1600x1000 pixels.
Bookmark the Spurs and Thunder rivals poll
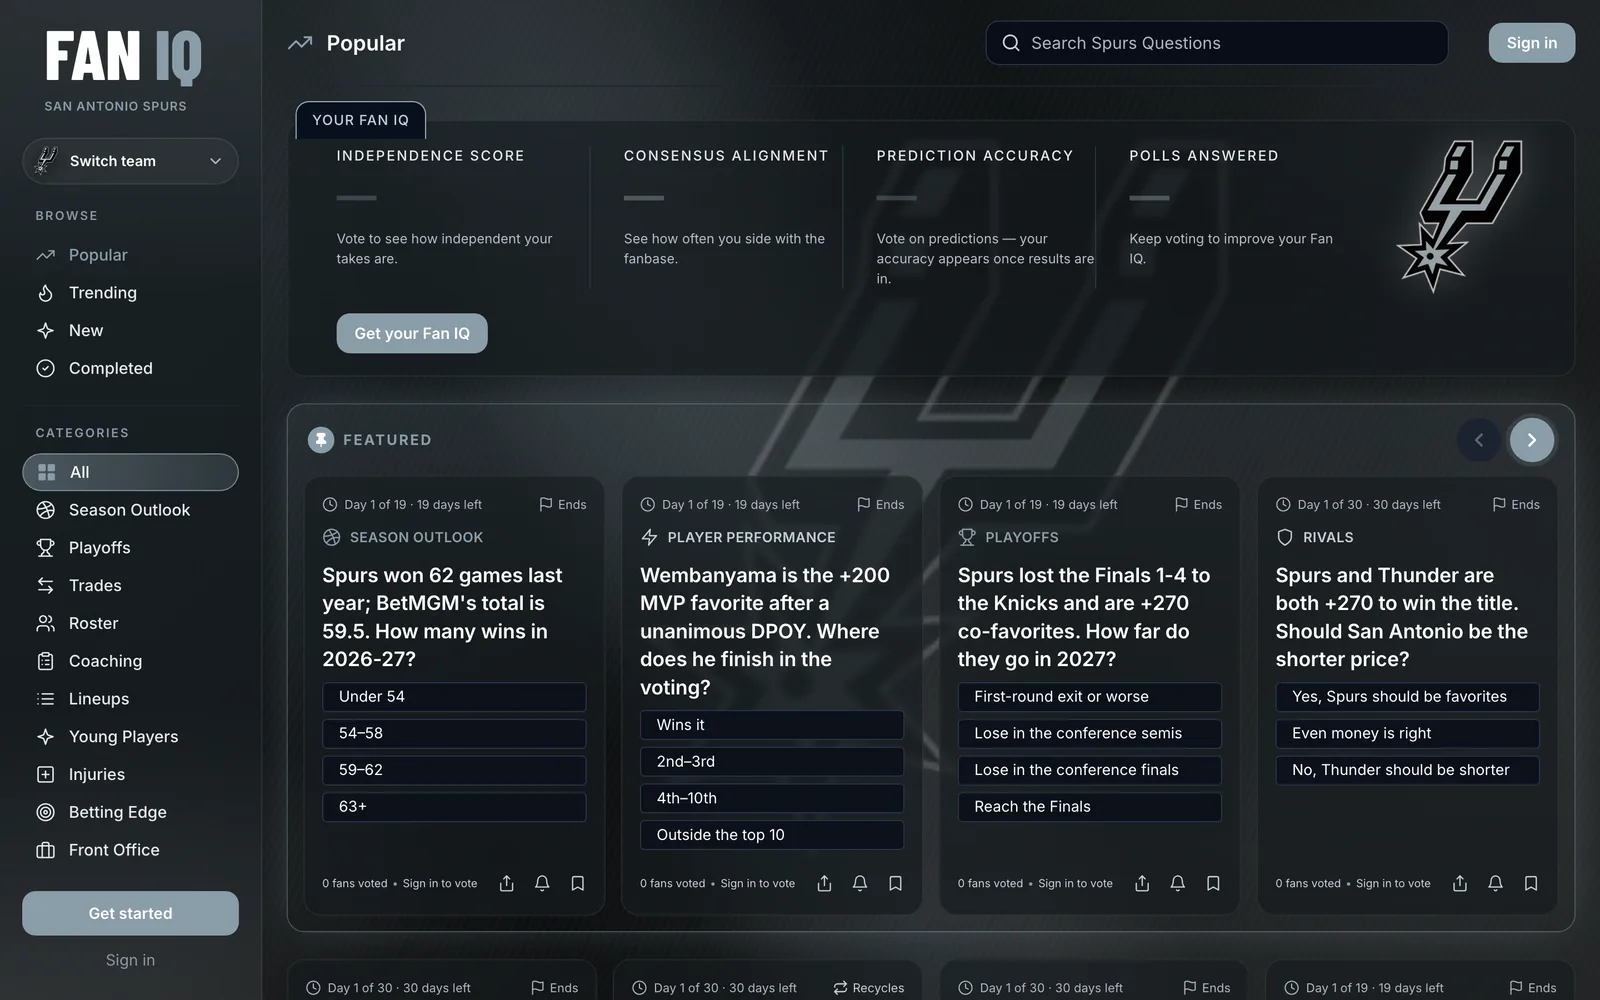(x=1531, y=883)
